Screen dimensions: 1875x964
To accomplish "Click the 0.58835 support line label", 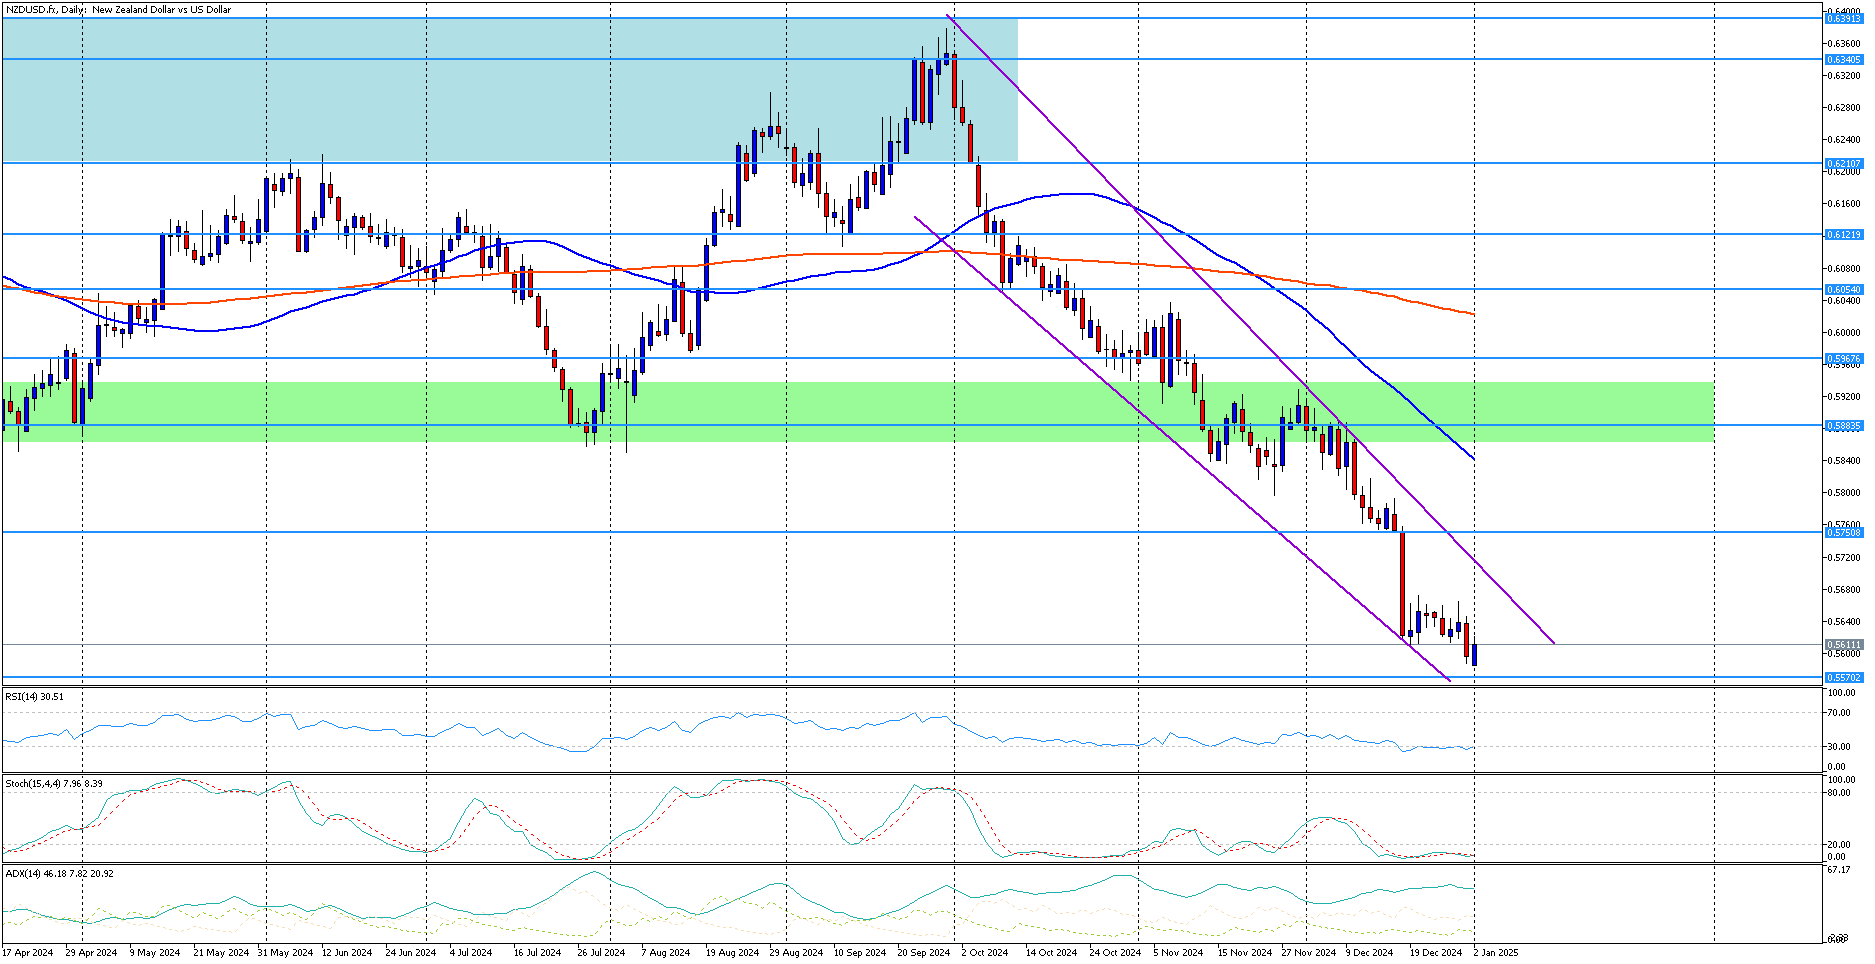I will click(1843, 426).
